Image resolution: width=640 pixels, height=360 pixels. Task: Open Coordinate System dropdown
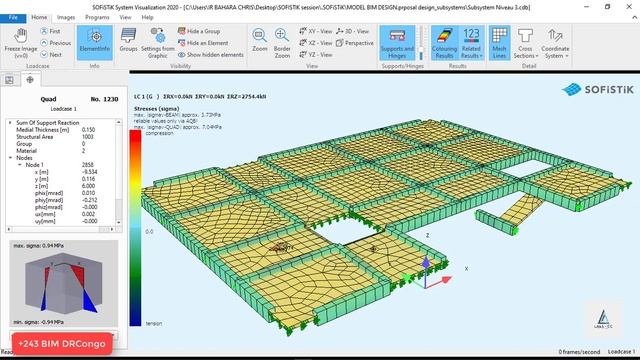(x=555, y=42)
